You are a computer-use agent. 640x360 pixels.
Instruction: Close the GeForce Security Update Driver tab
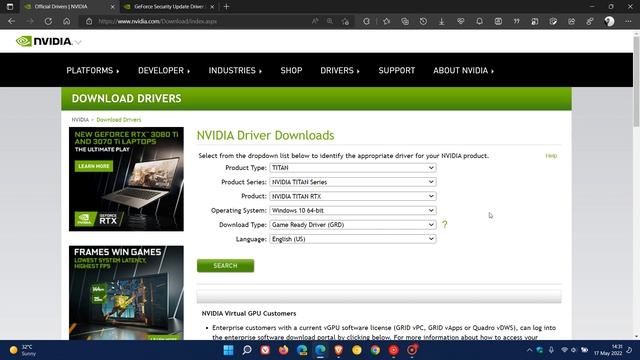click(x=212, y=7)
